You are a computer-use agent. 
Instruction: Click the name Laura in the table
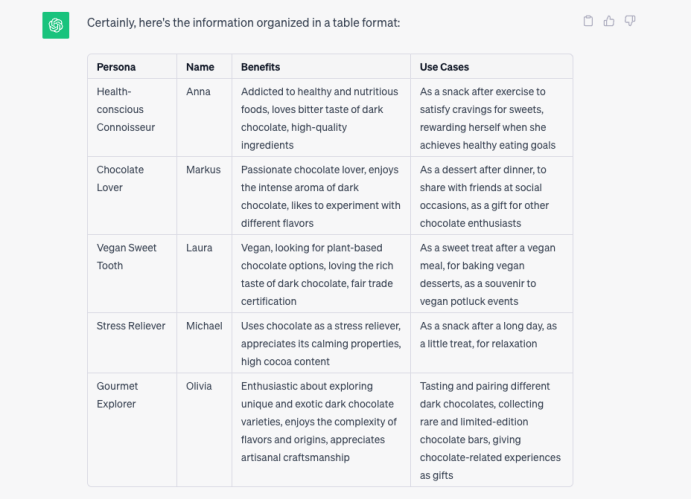tap(200, 248)
